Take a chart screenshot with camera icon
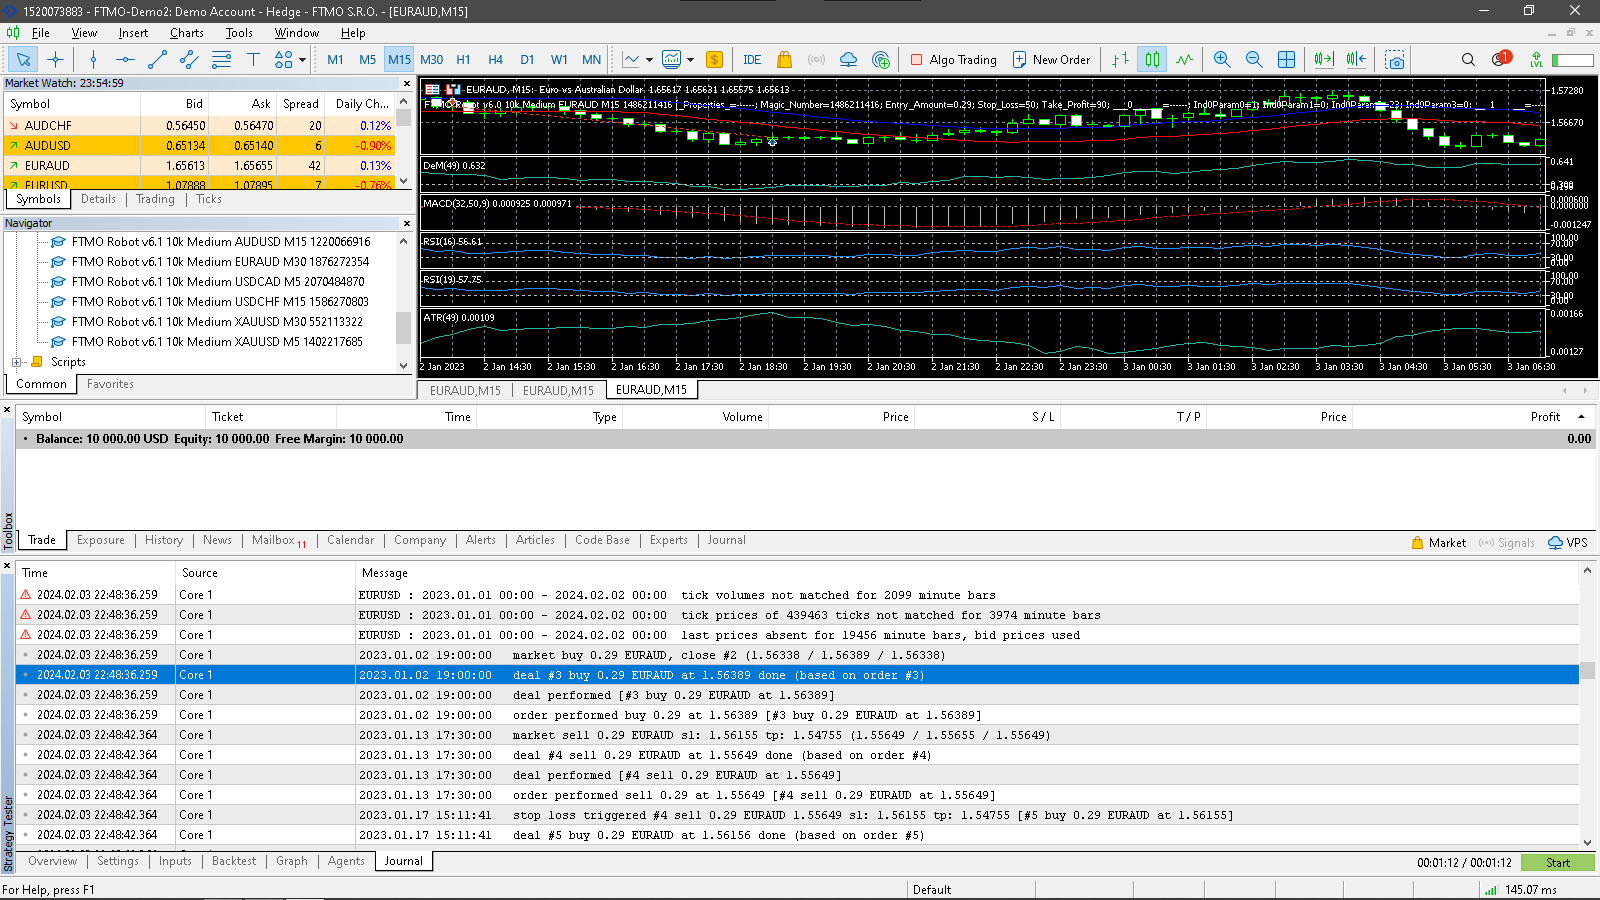 1394,59
